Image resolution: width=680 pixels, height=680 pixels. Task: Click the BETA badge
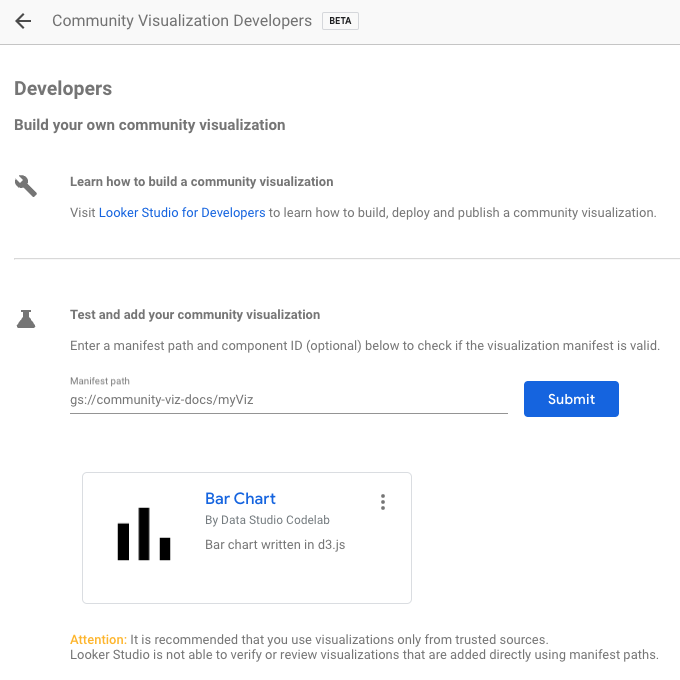tap(340, 21)
